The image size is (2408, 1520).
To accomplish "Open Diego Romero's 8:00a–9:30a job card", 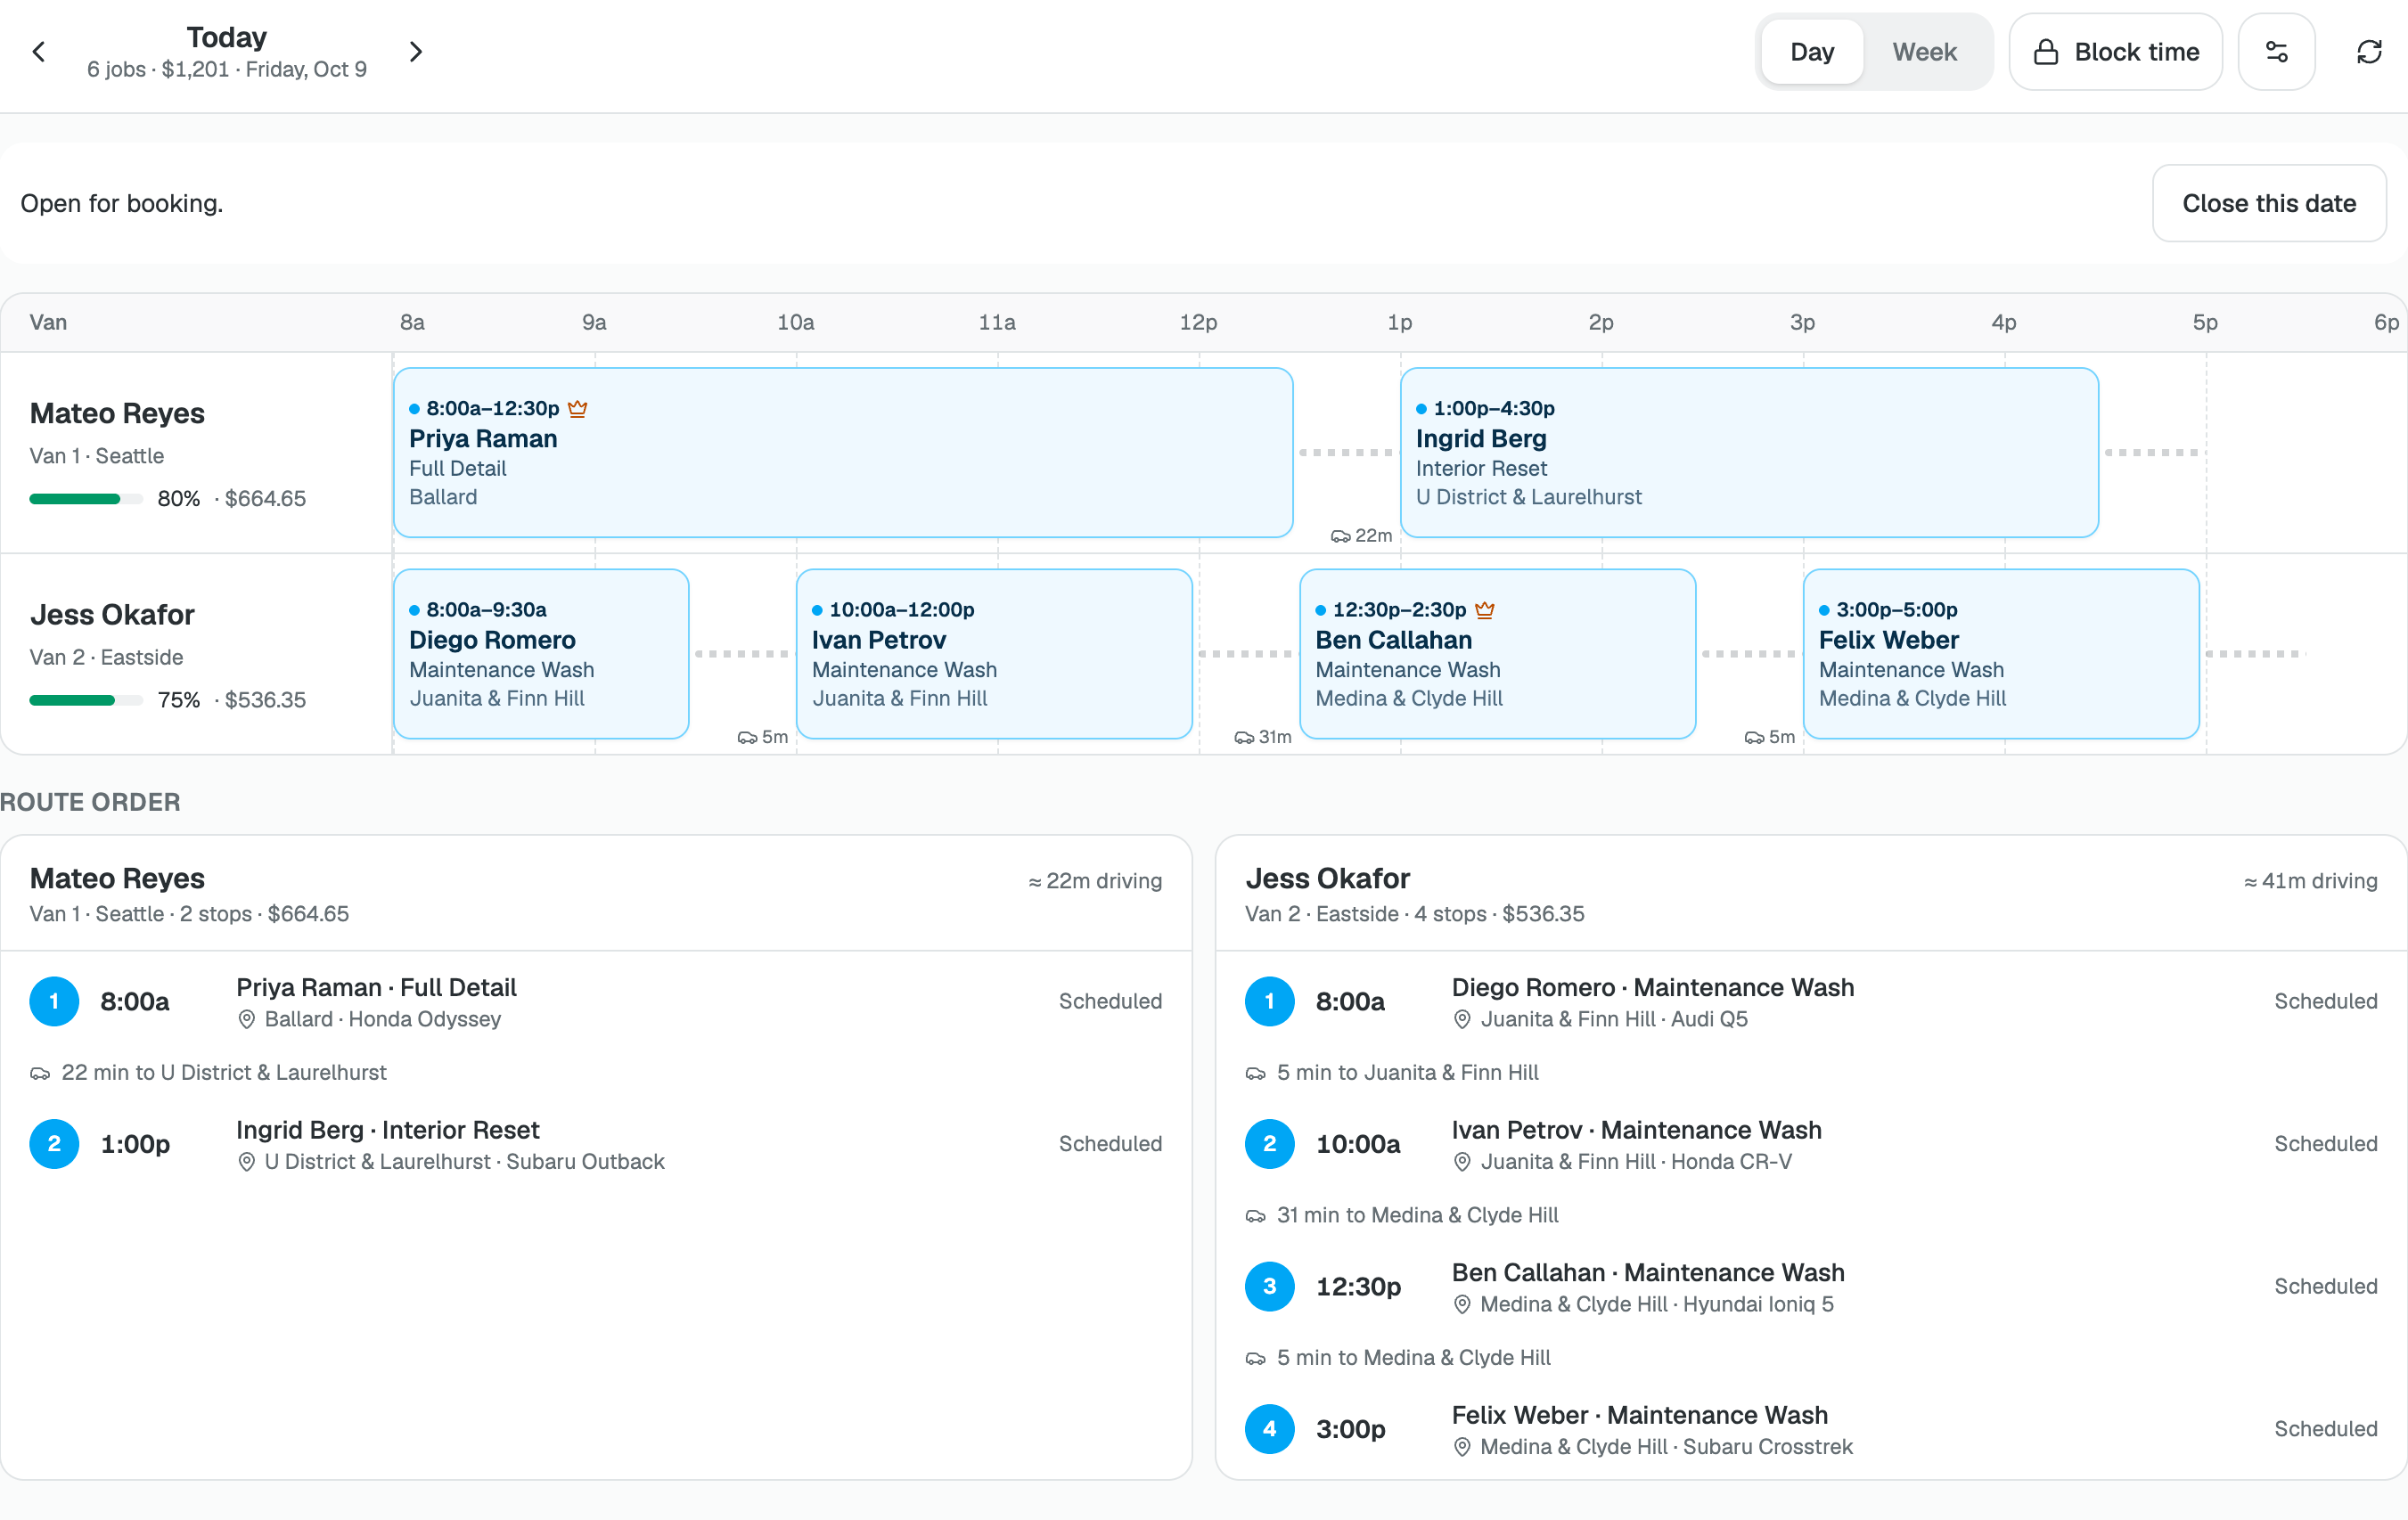I will click(541, 654).
